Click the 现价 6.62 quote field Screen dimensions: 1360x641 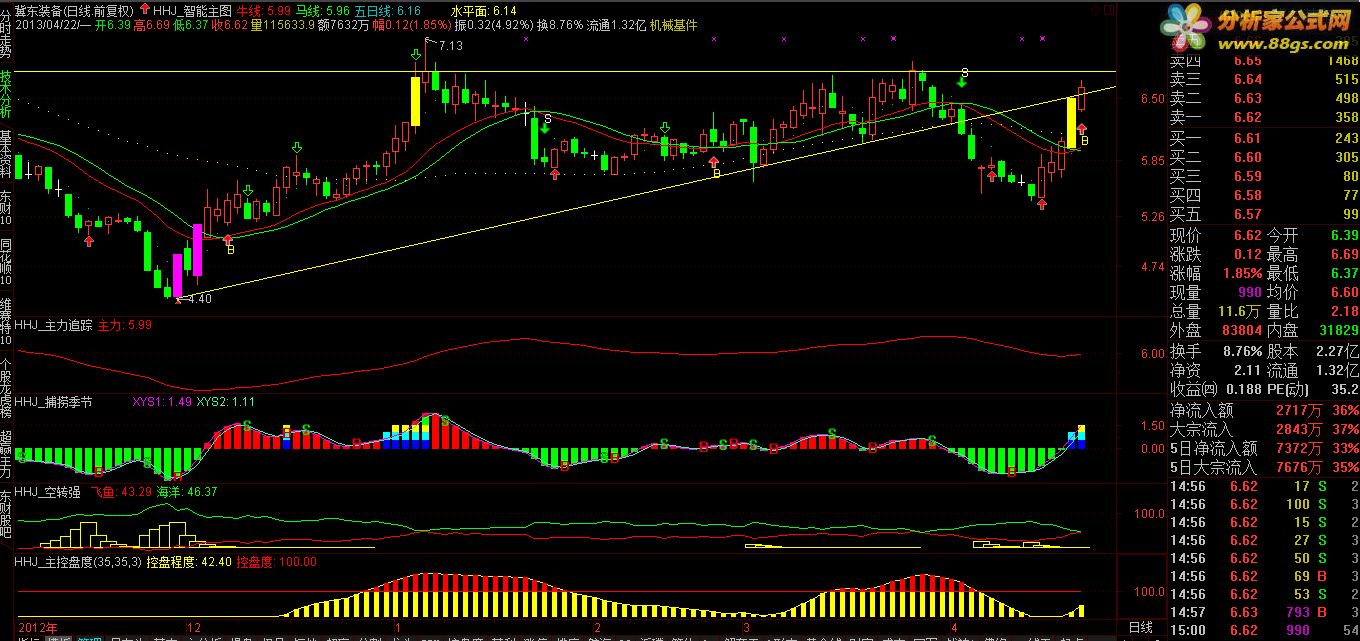click(x=1216, y=235)
